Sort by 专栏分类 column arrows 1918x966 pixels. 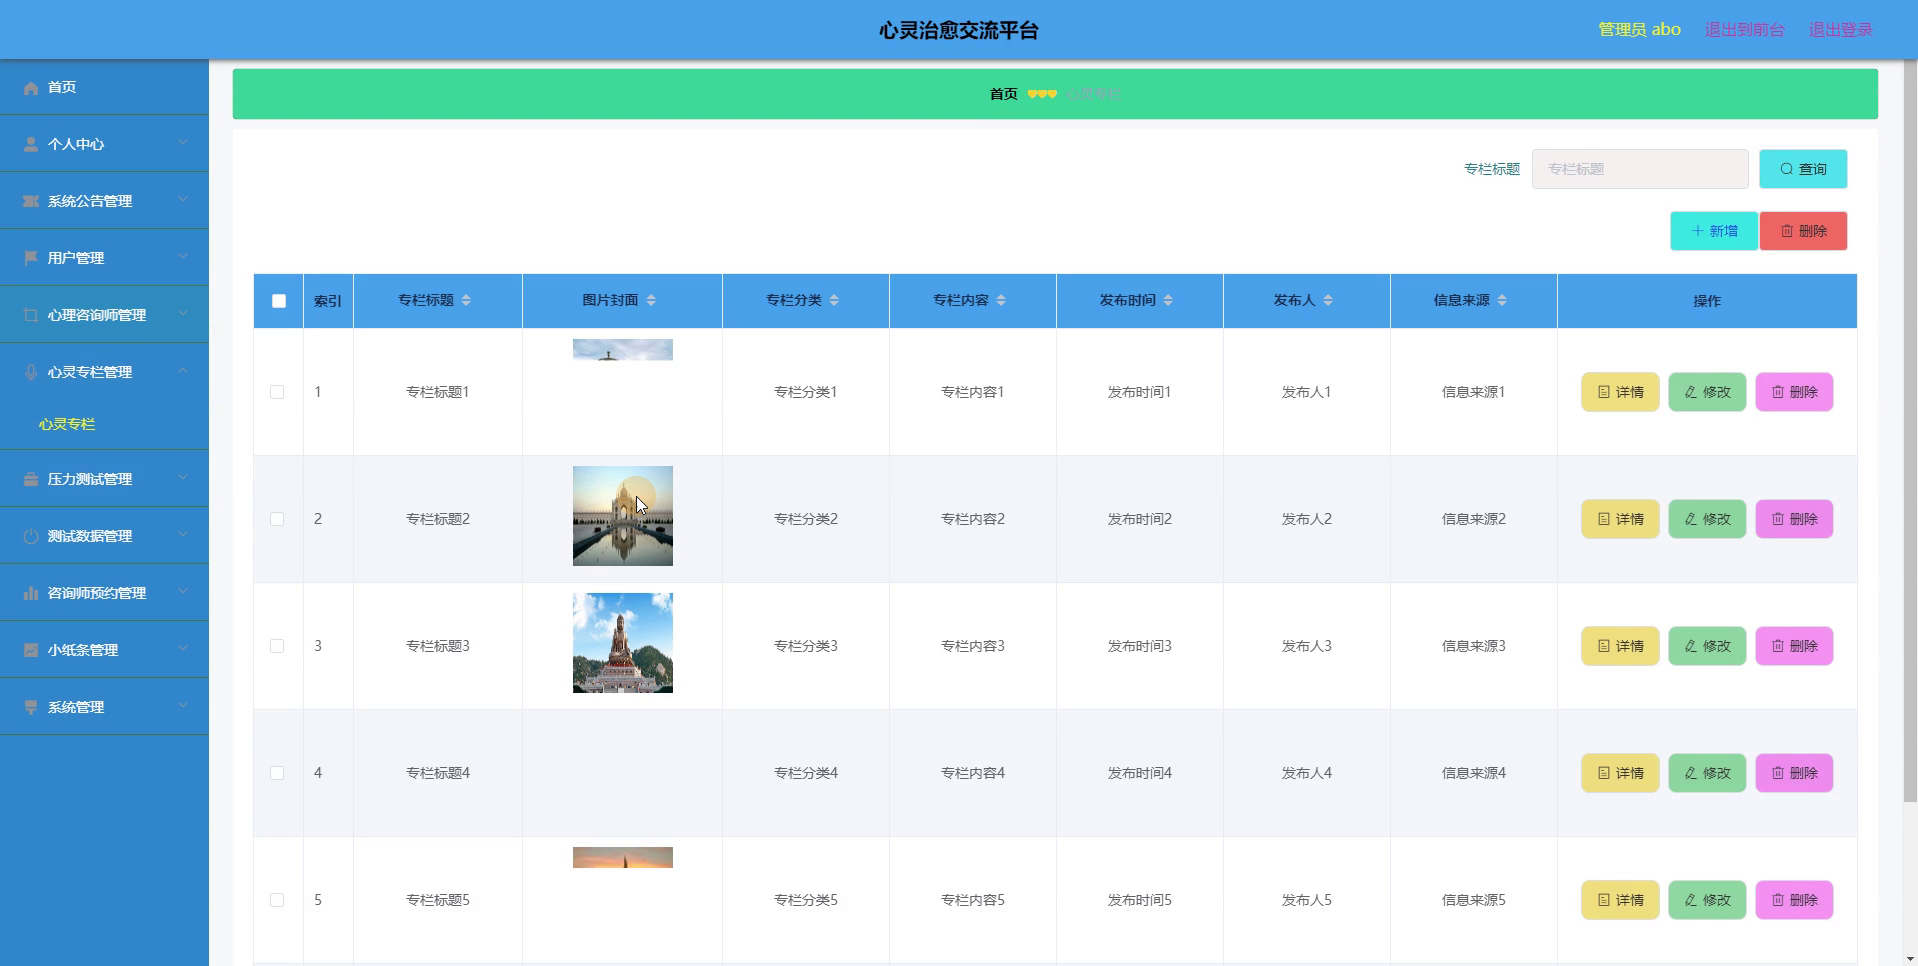(x=834, y=301)
